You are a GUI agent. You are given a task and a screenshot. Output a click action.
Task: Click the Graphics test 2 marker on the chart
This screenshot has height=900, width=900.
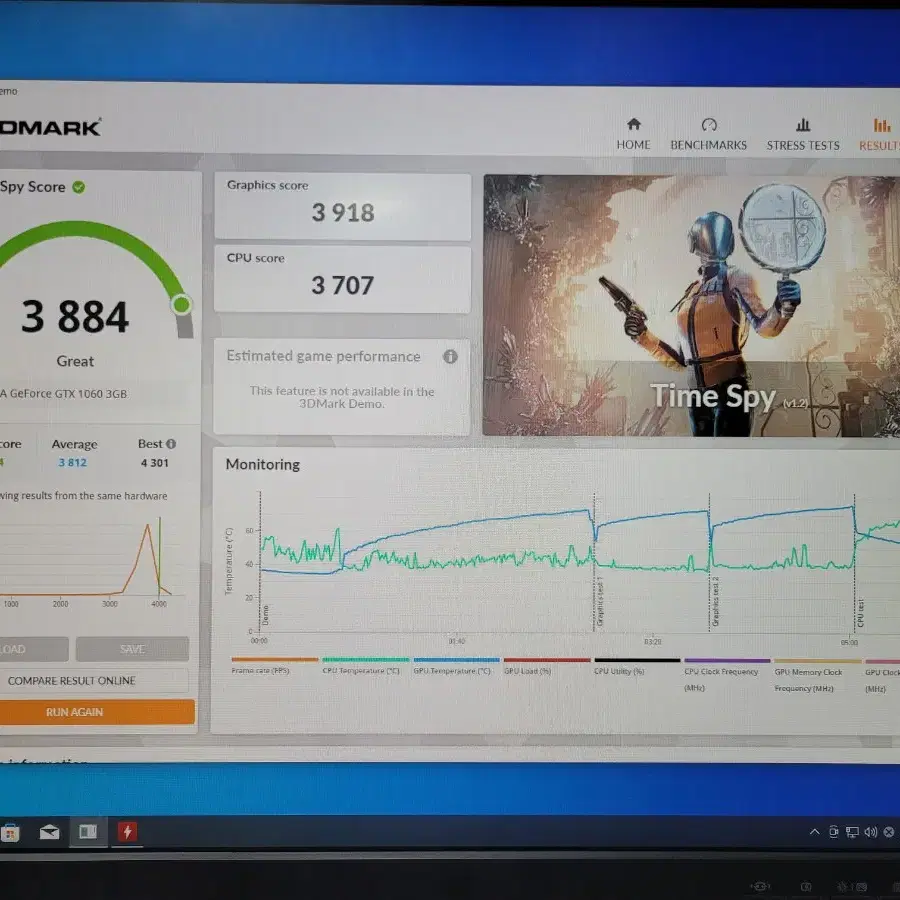(715, 602)
